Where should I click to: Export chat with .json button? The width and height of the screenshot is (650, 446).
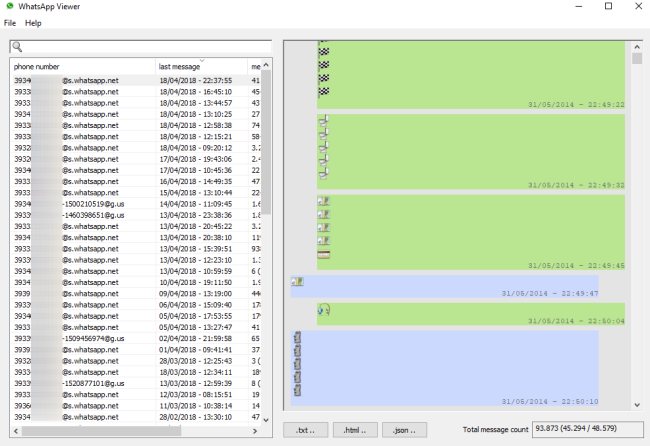point(405,430)
